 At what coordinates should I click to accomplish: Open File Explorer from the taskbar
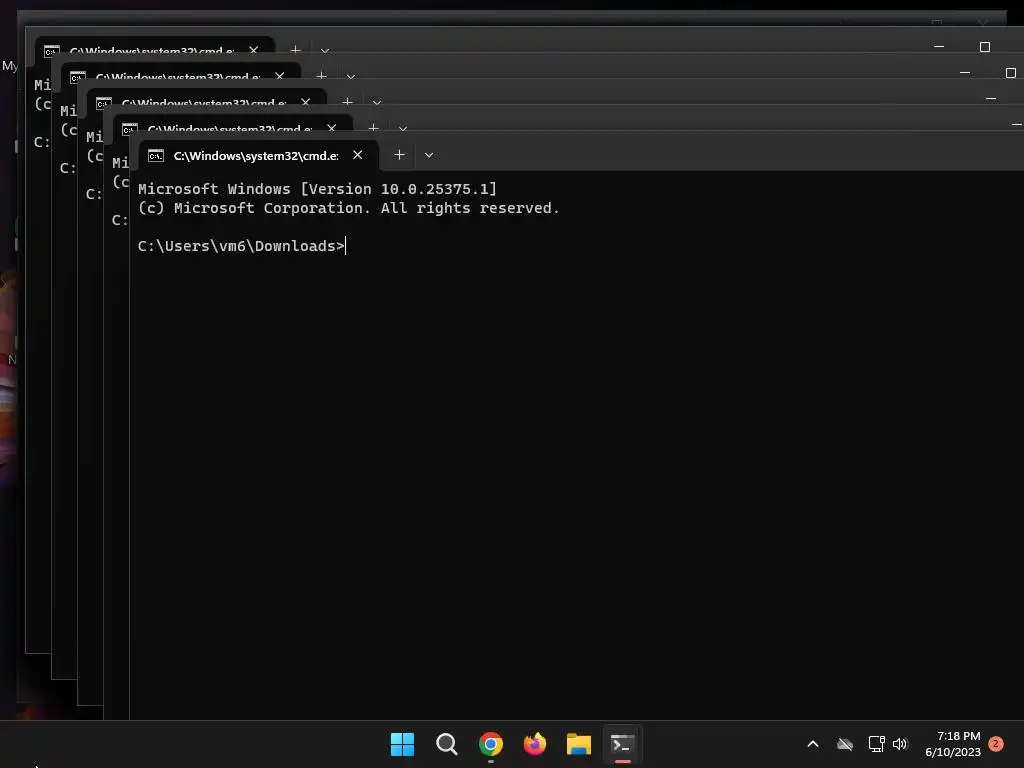579,744
